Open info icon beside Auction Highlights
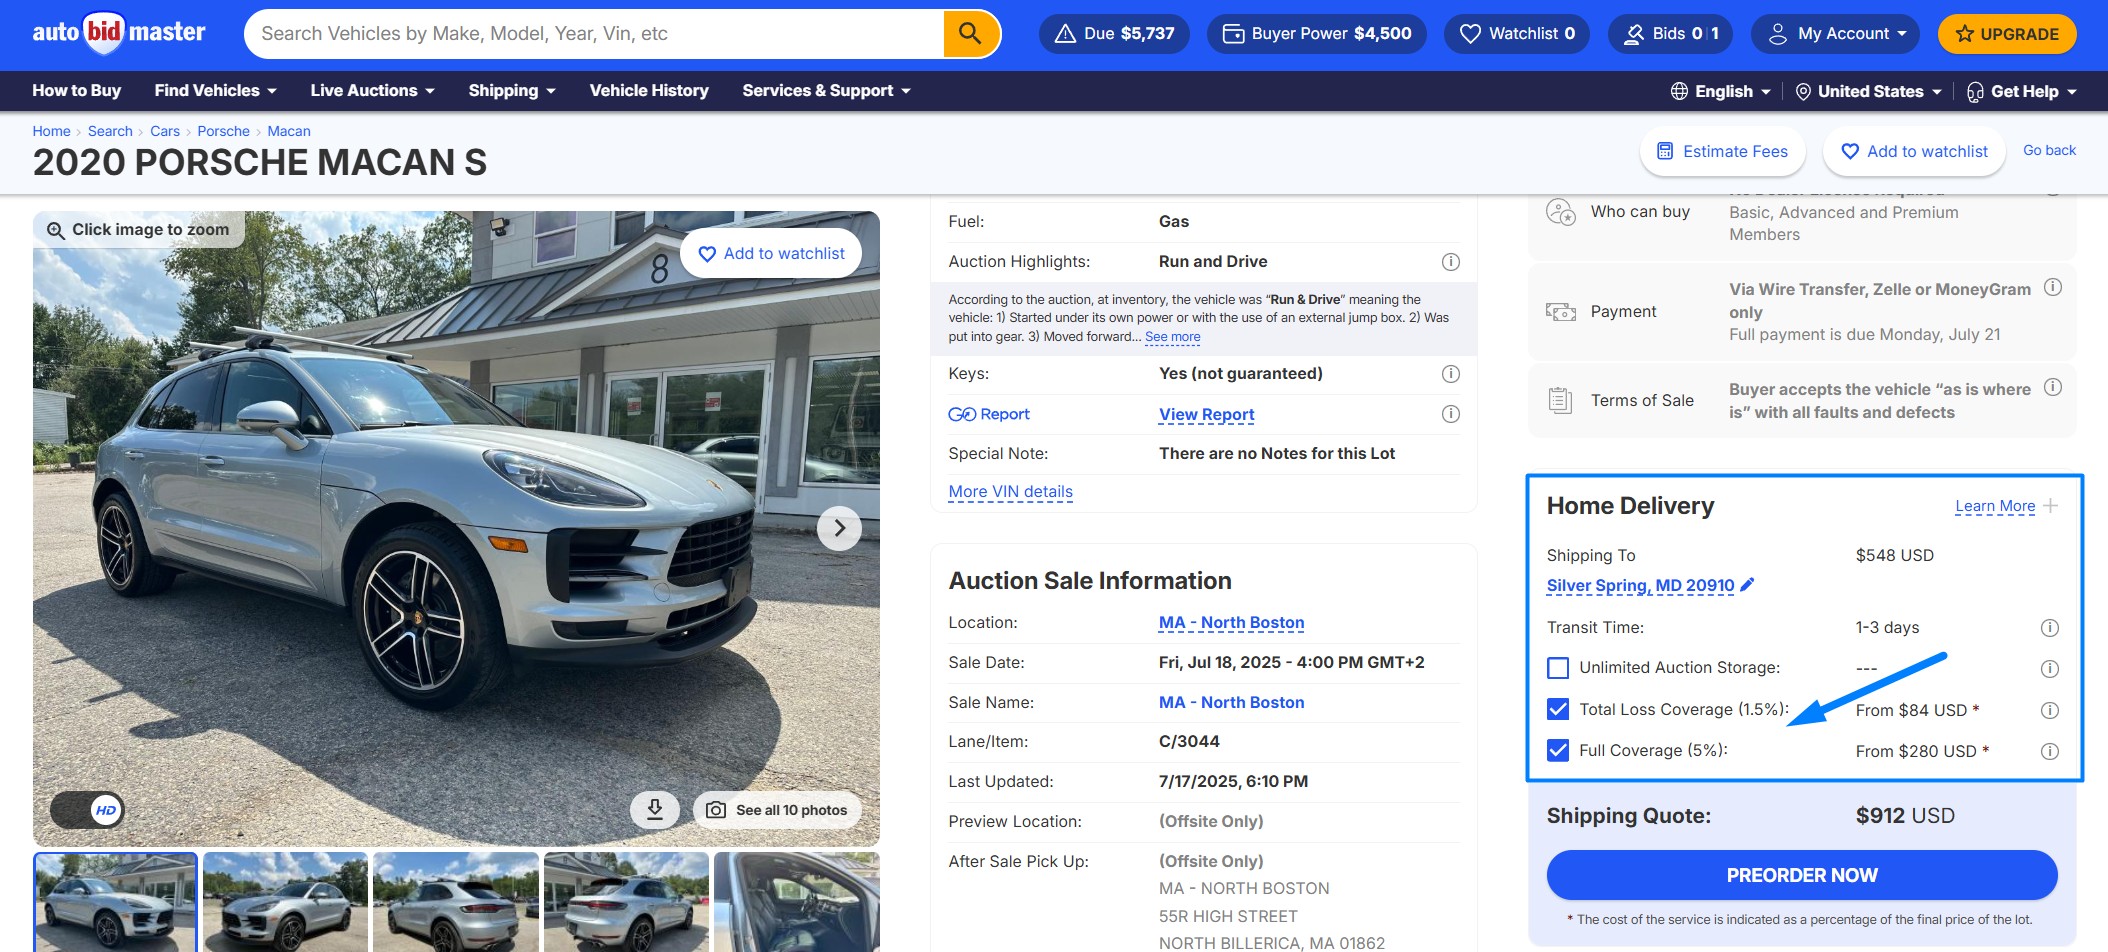 (1450, 262)
